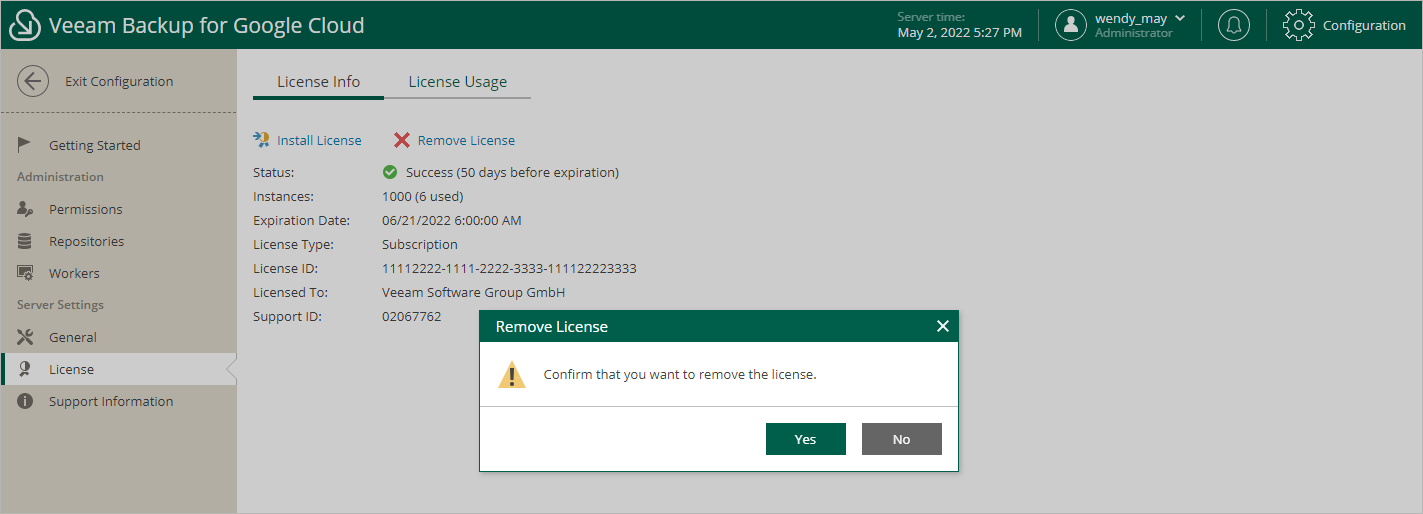Click the Support ID value 02067762
The image size is (1423, 514).
pos(411,316)
